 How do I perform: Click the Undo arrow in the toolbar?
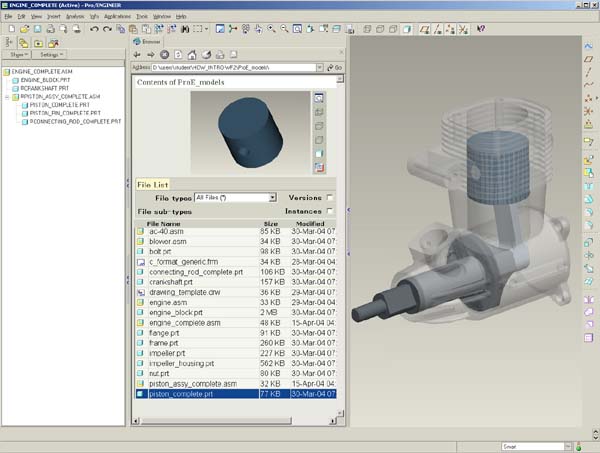click(x=94, y=29)
